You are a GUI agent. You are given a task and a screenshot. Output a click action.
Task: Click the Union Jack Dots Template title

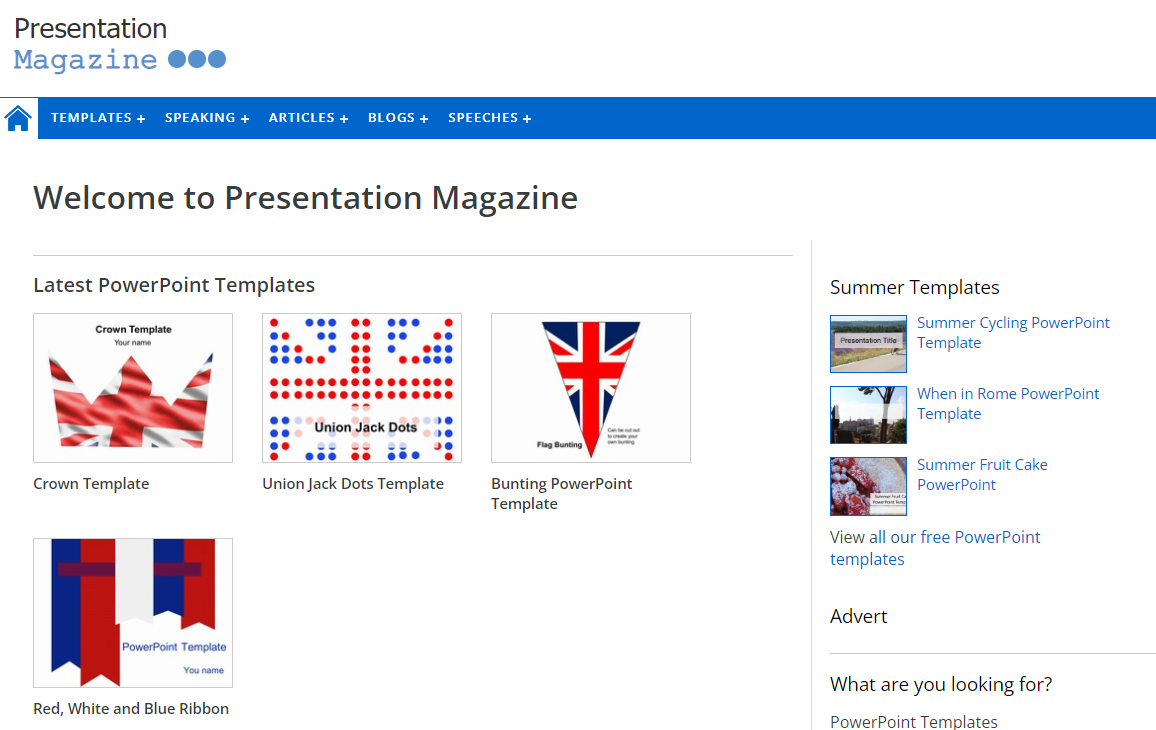pyautogui.click(x=353, y=484)
